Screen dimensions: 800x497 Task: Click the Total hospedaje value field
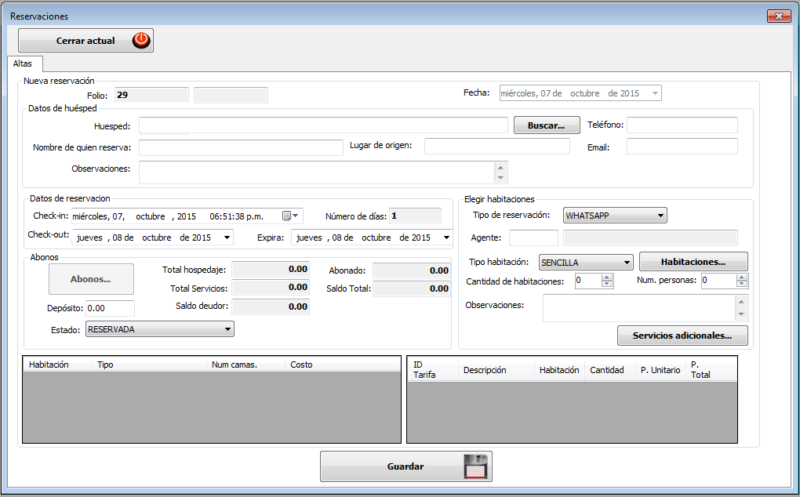coord(270,269)
